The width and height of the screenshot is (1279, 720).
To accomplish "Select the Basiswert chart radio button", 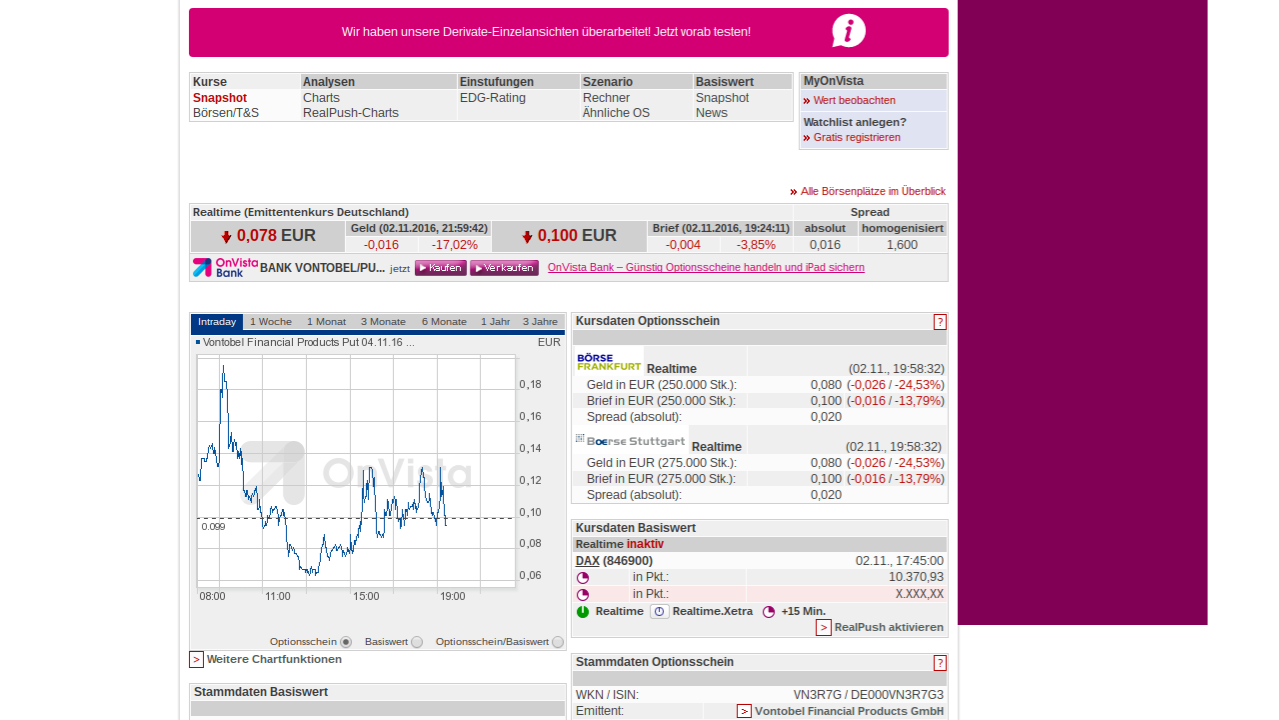I will pos(417,642).
